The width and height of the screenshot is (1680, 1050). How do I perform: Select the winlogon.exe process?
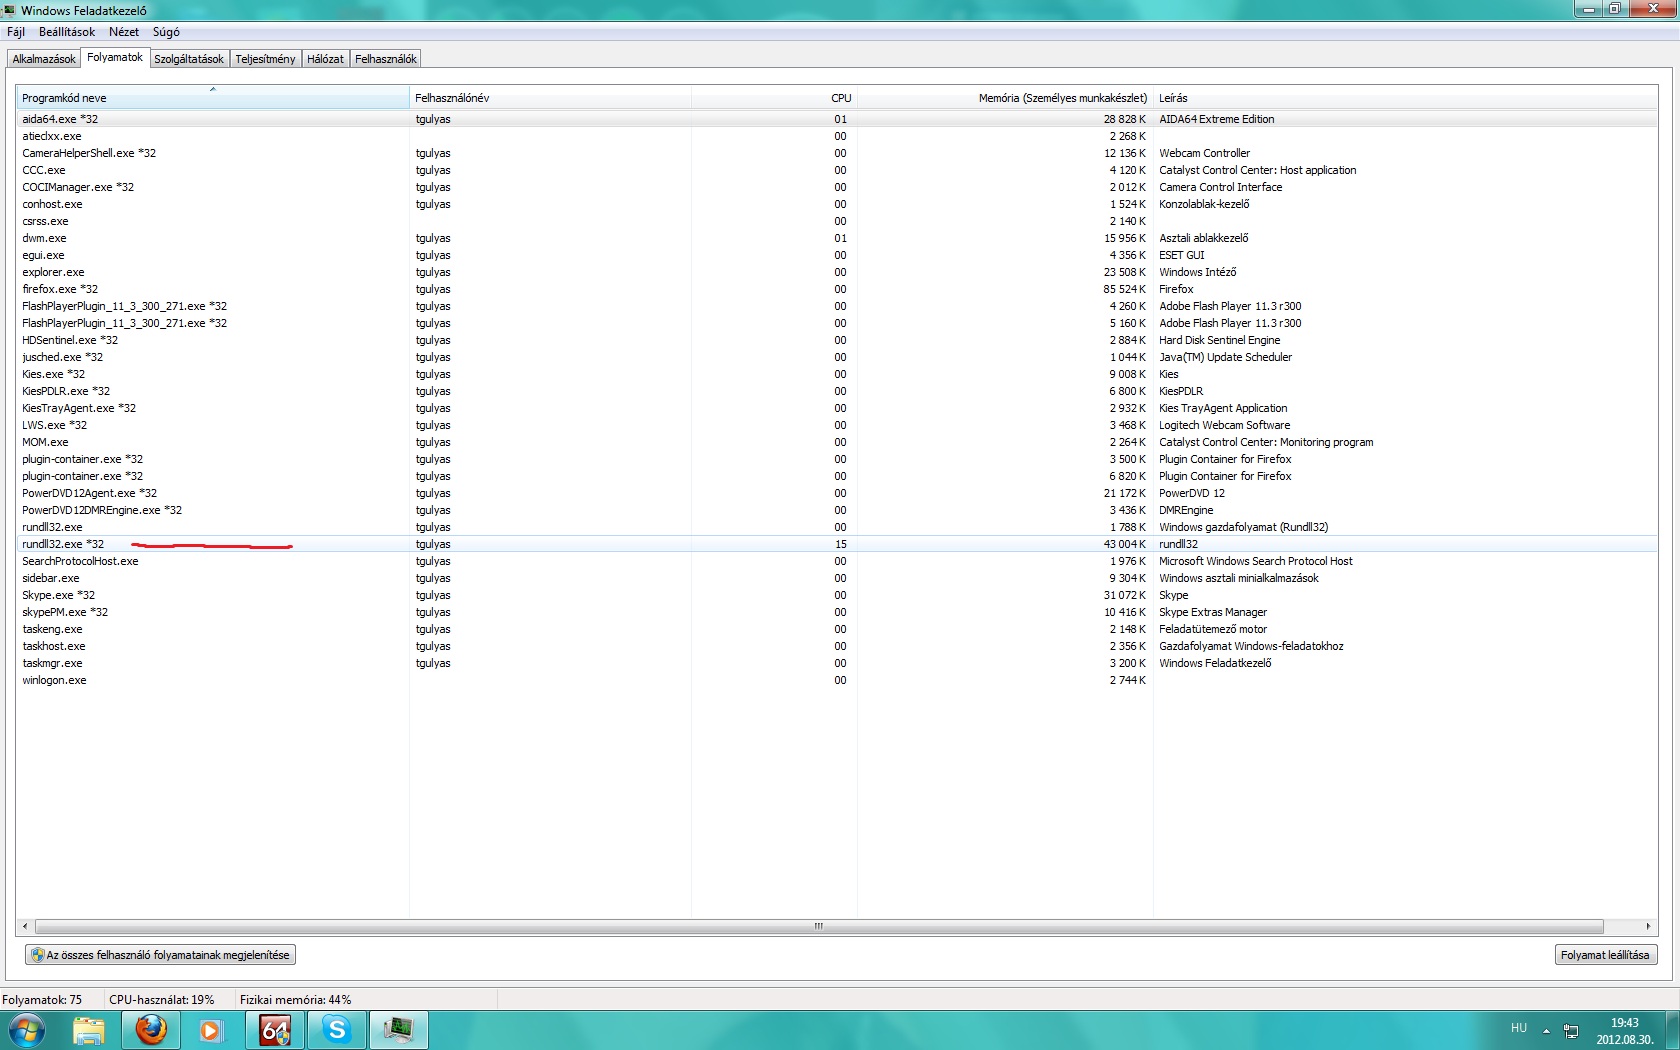pyautogui.click(x=836, y=680)
